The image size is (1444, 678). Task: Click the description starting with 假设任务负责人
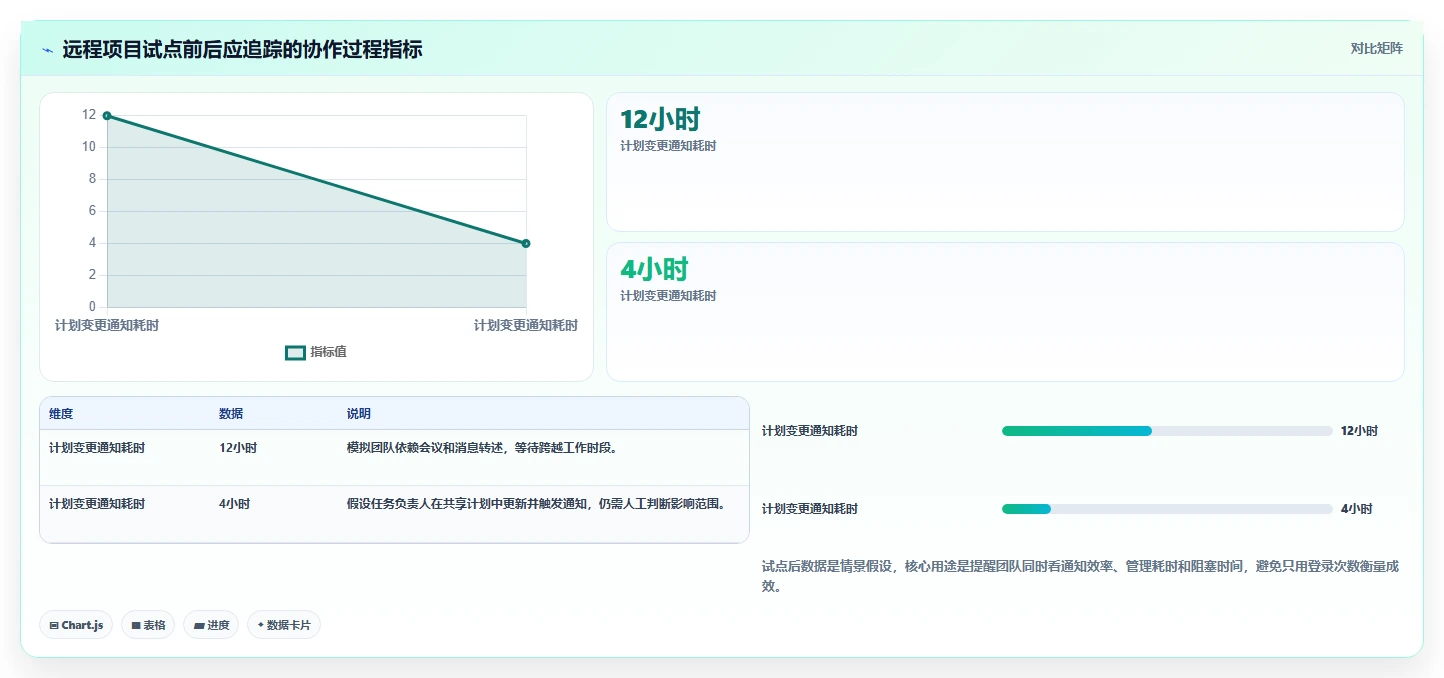pos(536,504)
